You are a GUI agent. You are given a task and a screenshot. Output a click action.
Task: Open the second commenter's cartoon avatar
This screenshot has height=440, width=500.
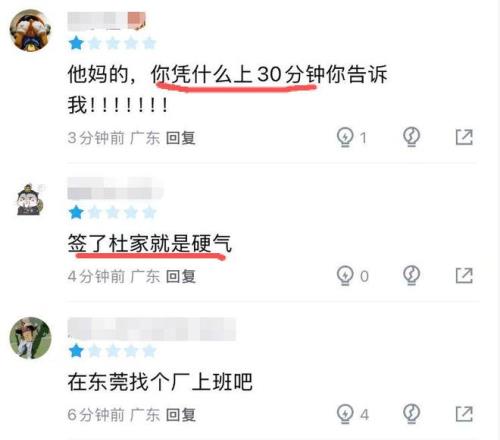(x=31, y=199)
